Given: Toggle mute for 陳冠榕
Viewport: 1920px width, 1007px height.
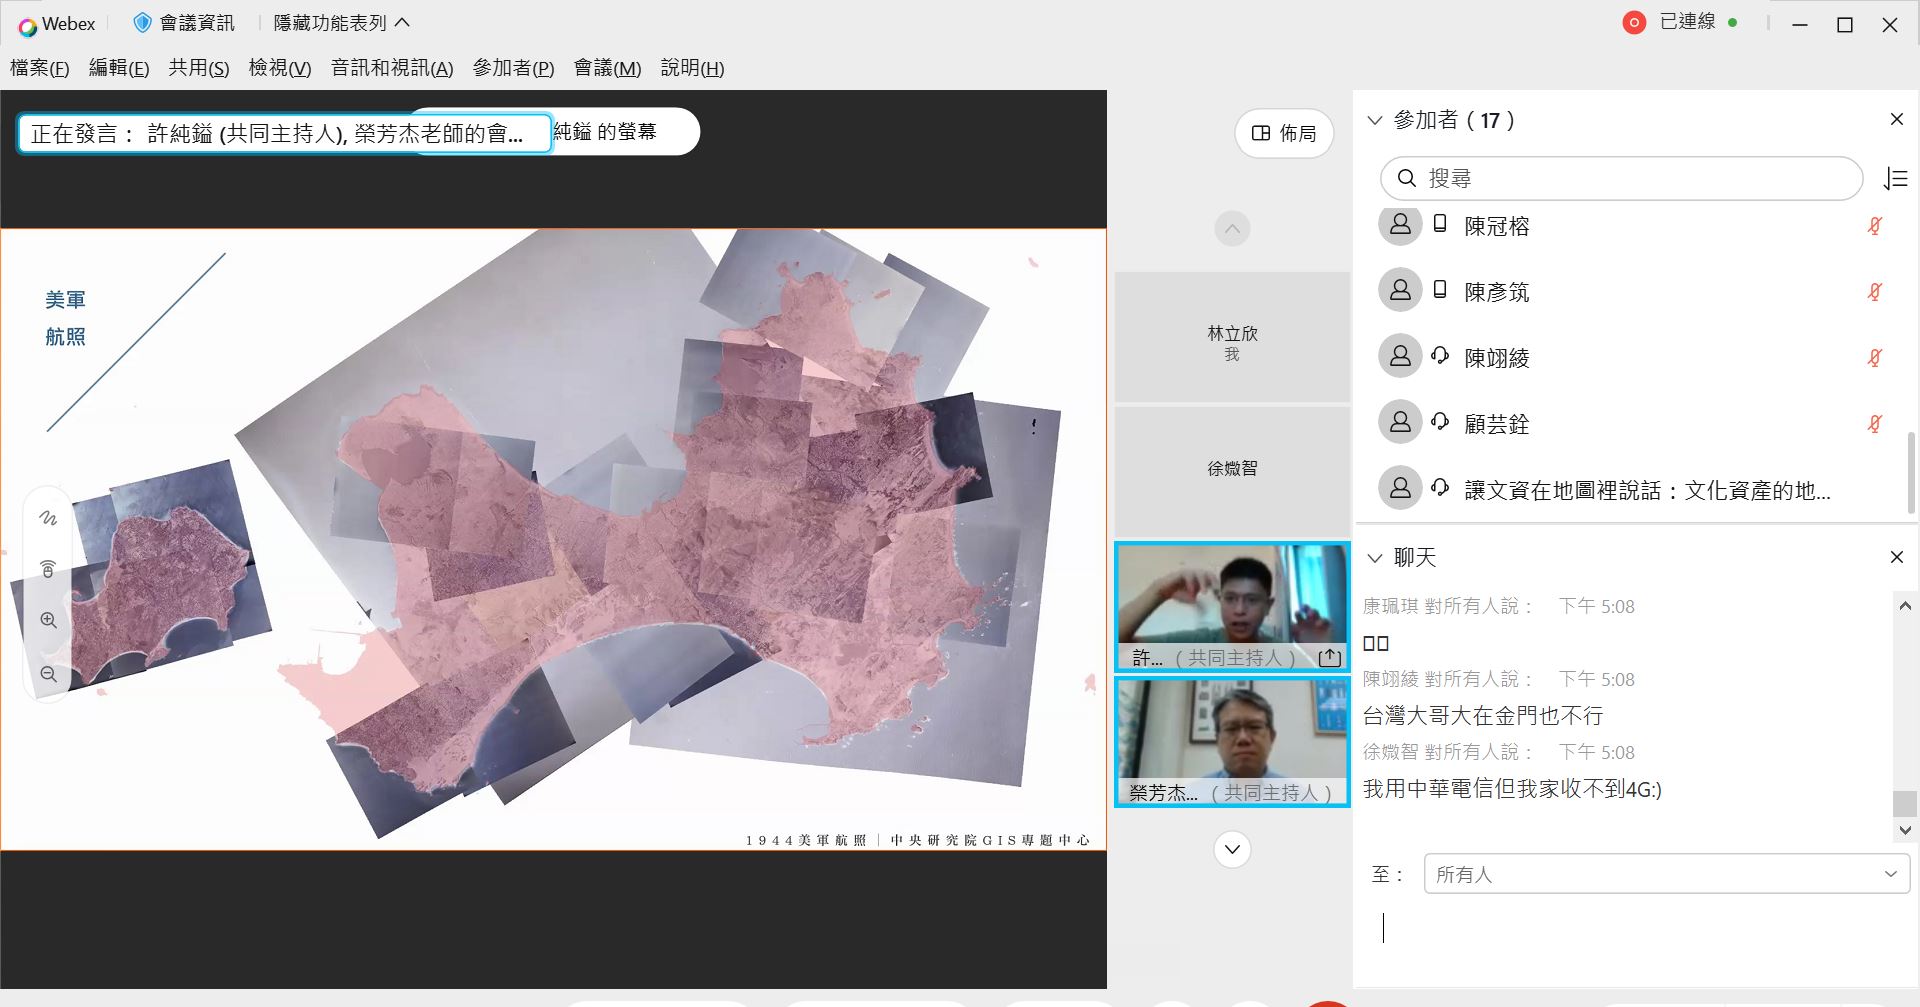Looking at the screenshot, I should point(1875,226).
